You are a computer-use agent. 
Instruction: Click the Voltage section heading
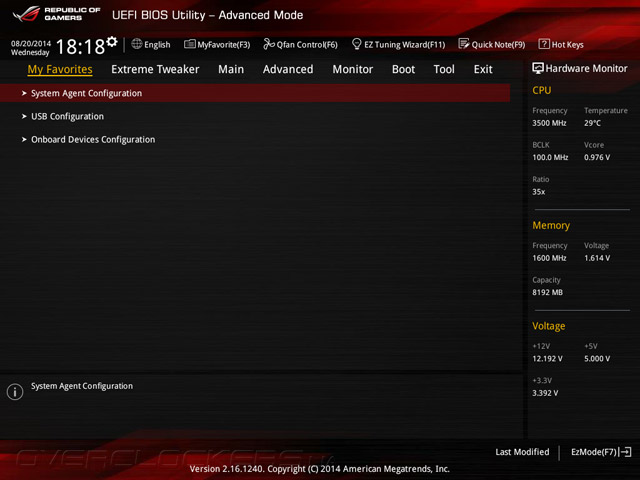click(549, 326)
